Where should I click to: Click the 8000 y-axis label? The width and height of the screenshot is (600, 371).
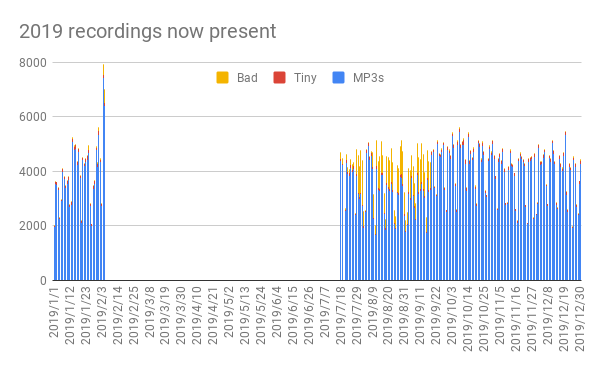(x=33, y=63)
